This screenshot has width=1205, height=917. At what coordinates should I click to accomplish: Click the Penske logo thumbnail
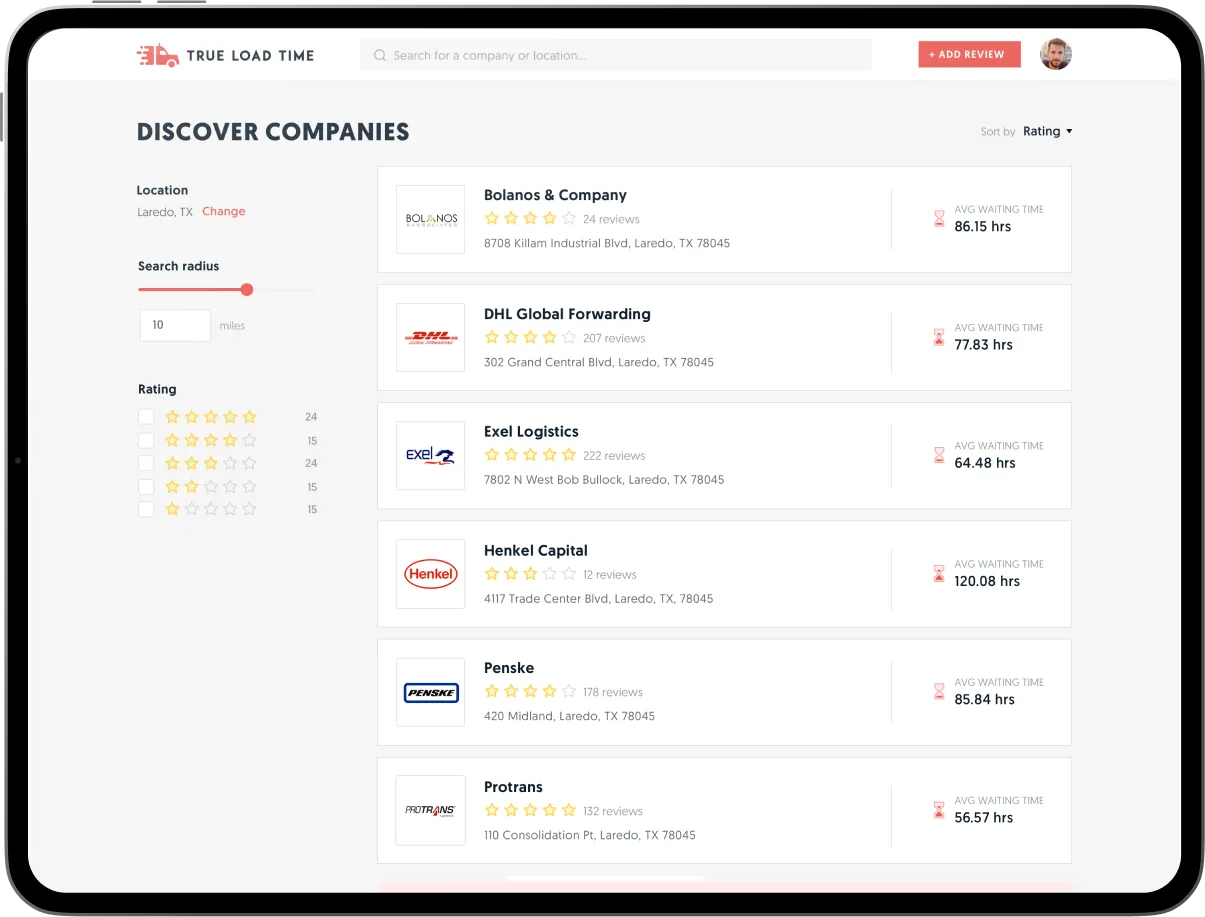431,692
